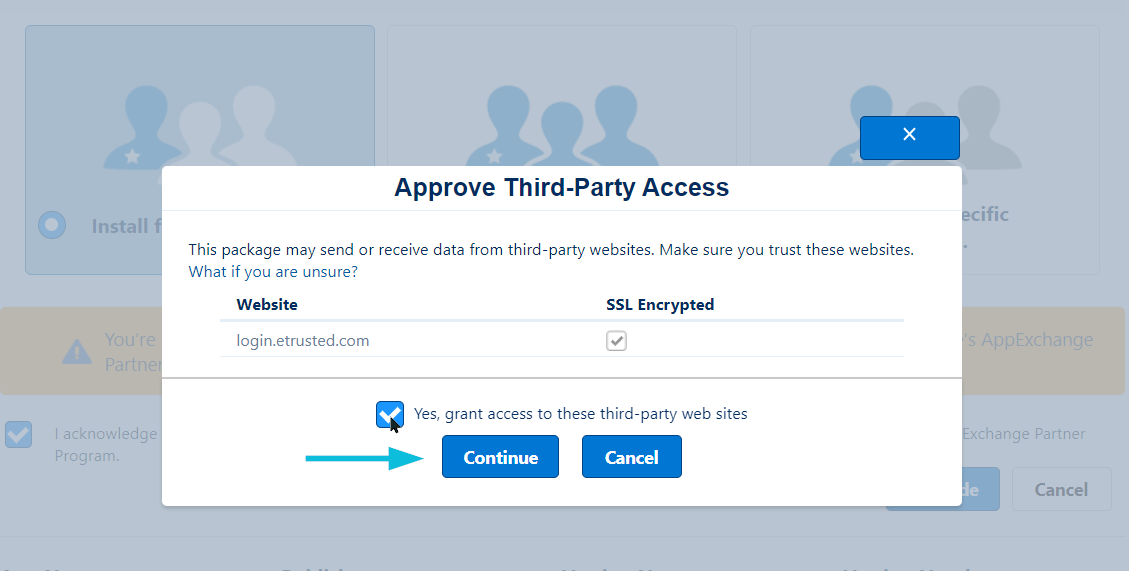Click the cyan arrow pointing to Continue
This screenshot has height=571, width=1129.
pos(365,458)
